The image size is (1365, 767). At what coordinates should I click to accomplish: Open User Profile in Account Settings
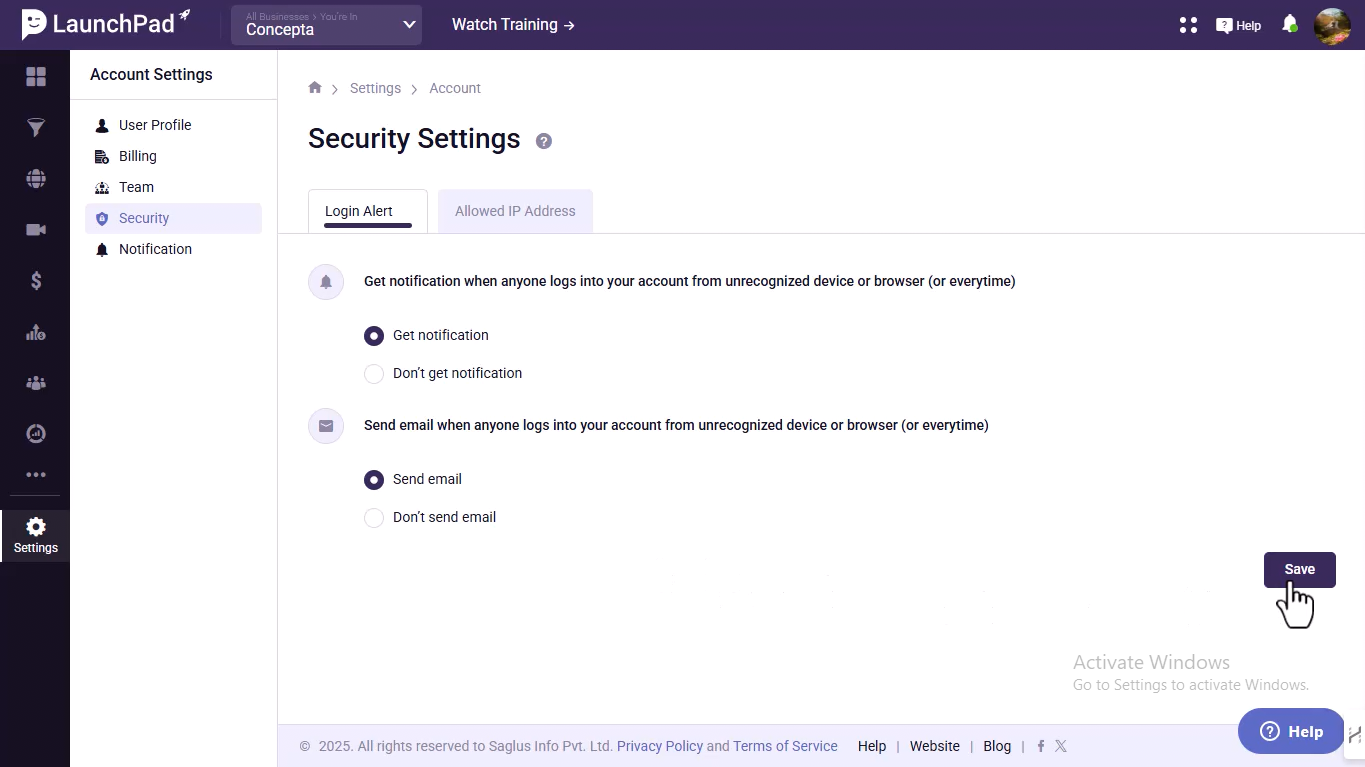coord(173,125)
